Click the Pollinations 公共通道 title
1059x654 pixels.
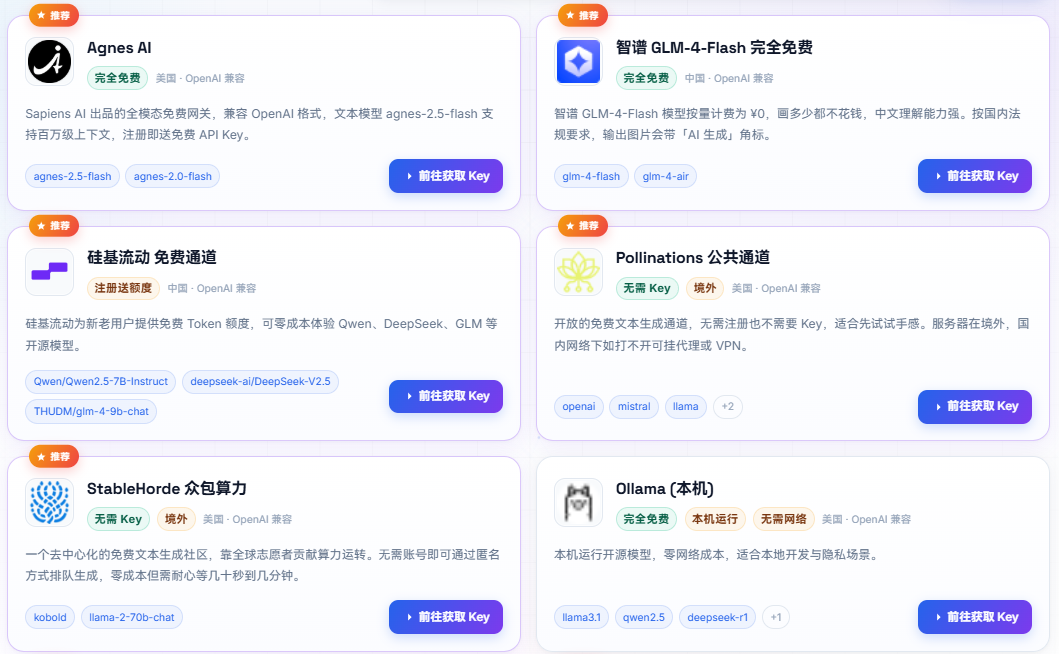[693, 257]
